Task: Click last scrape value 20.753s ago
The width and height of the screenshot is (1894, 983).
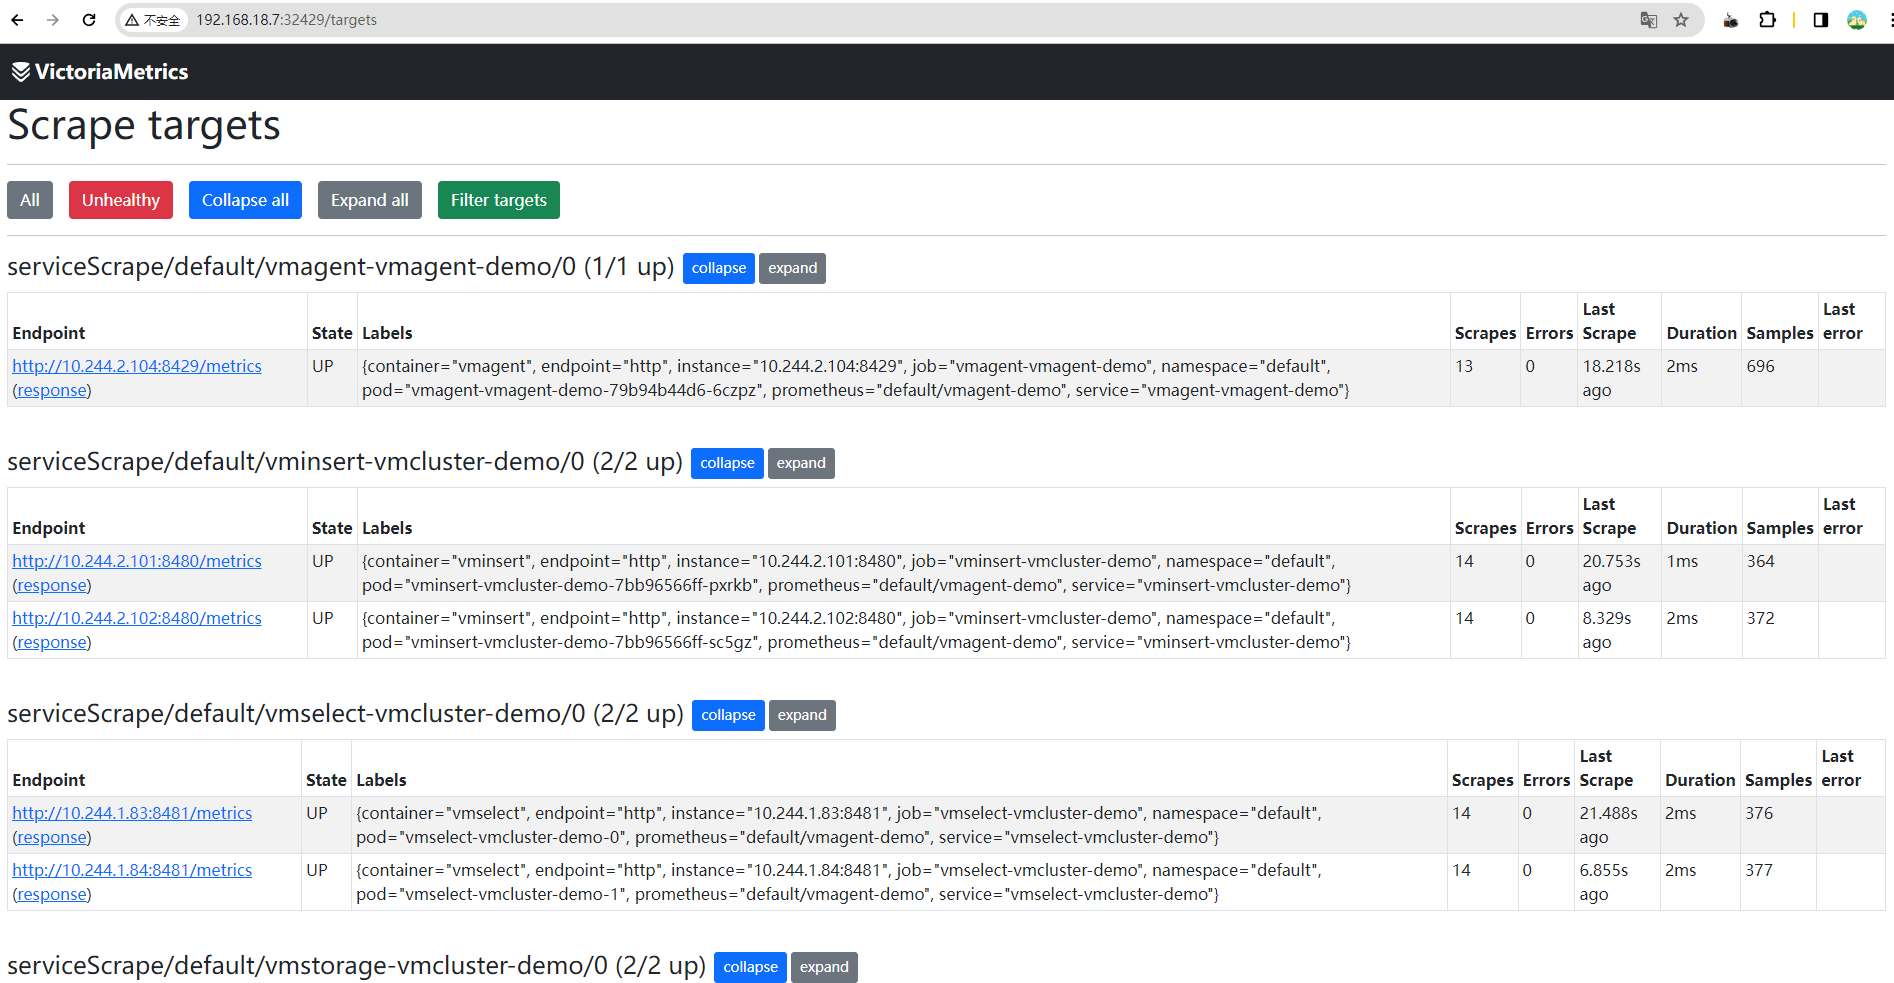Action: 1611,573
